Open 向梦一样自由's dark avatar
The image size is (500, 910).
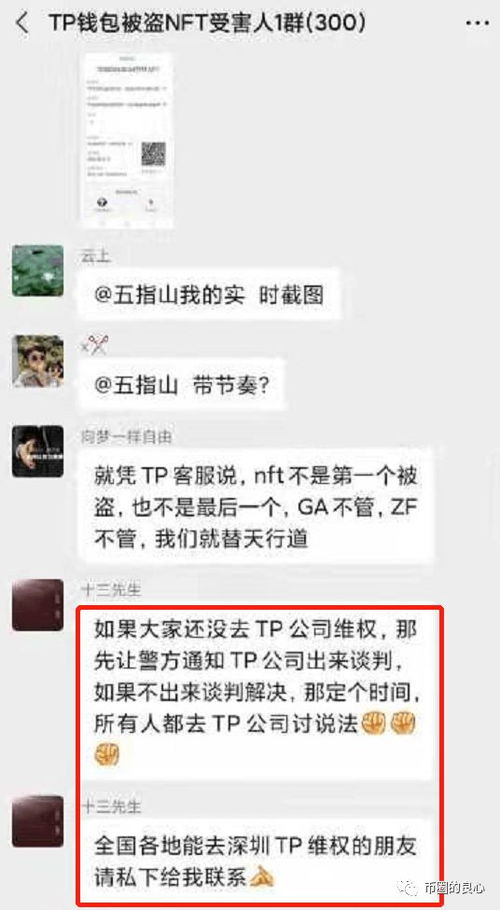click(38, 452)
